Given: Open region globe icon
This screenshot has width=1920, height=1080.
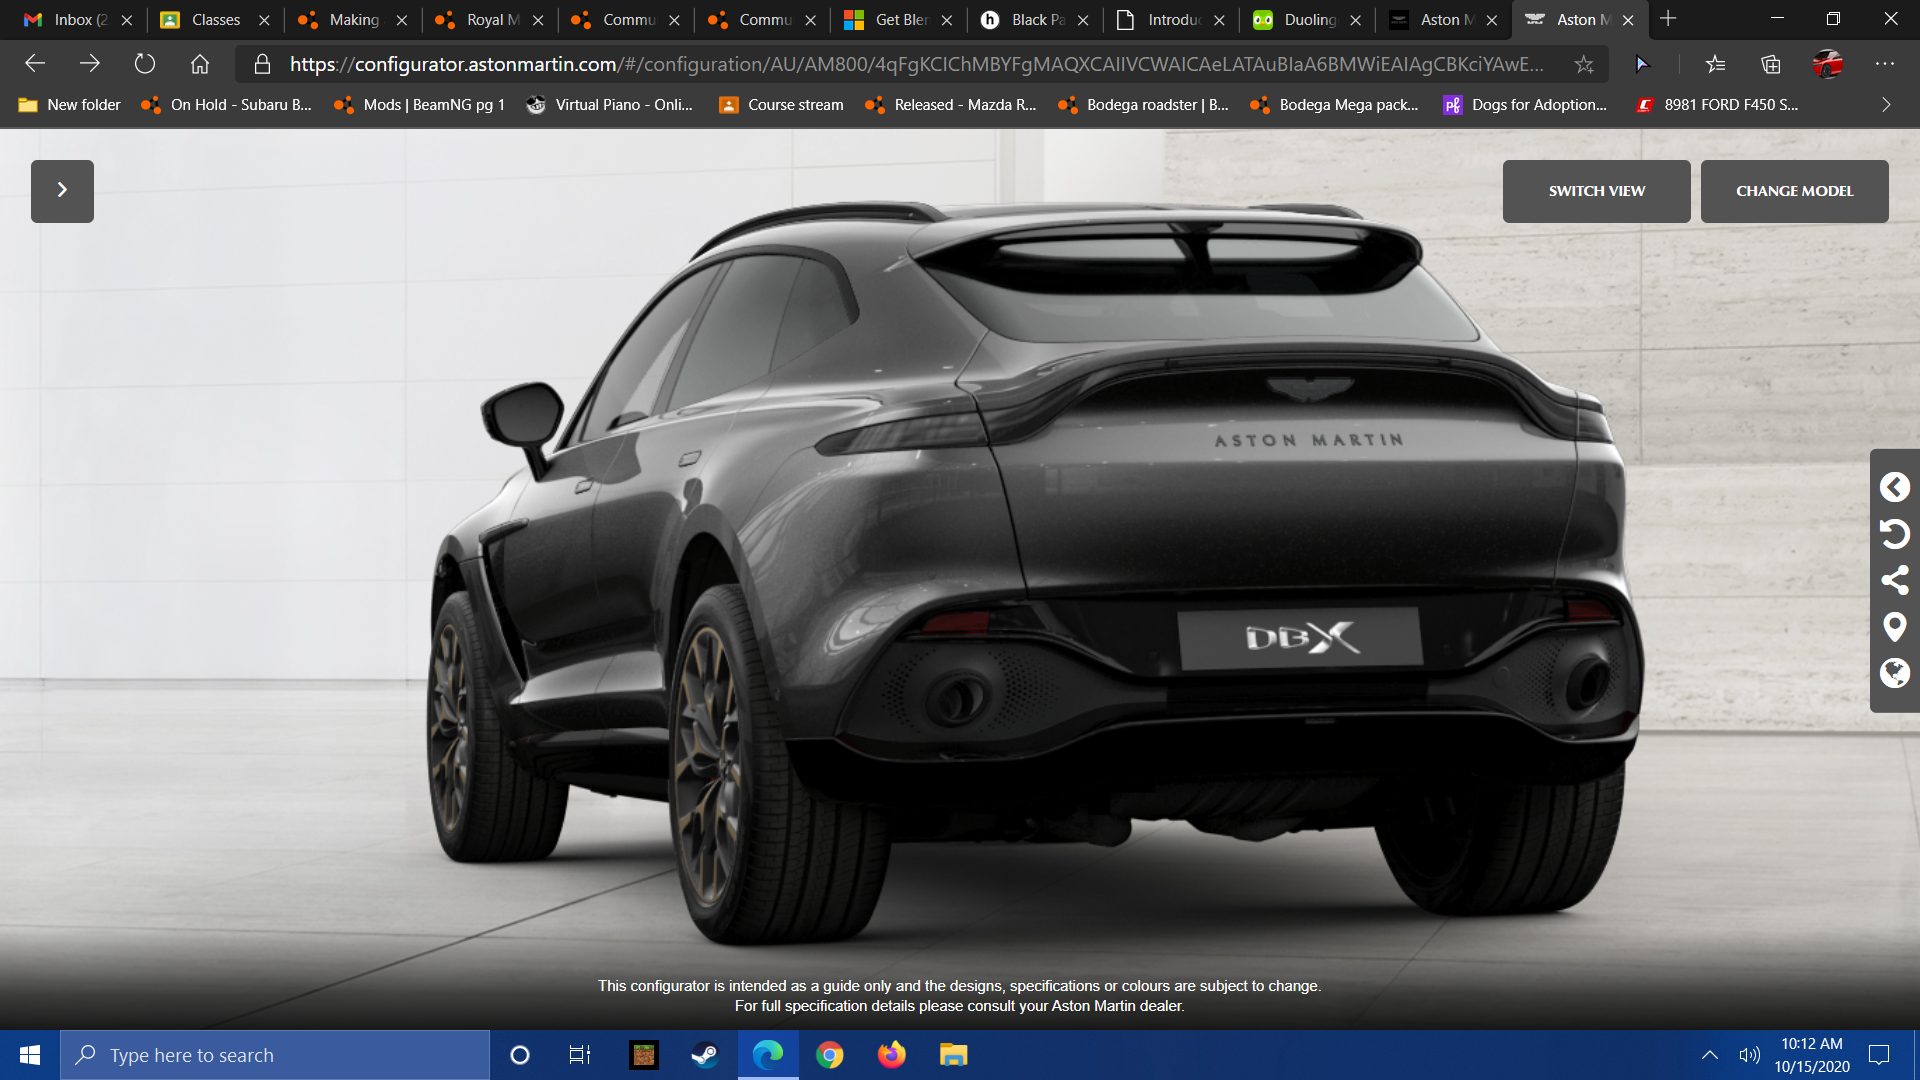Looking at the screenshot, I should click(1894, 673).
